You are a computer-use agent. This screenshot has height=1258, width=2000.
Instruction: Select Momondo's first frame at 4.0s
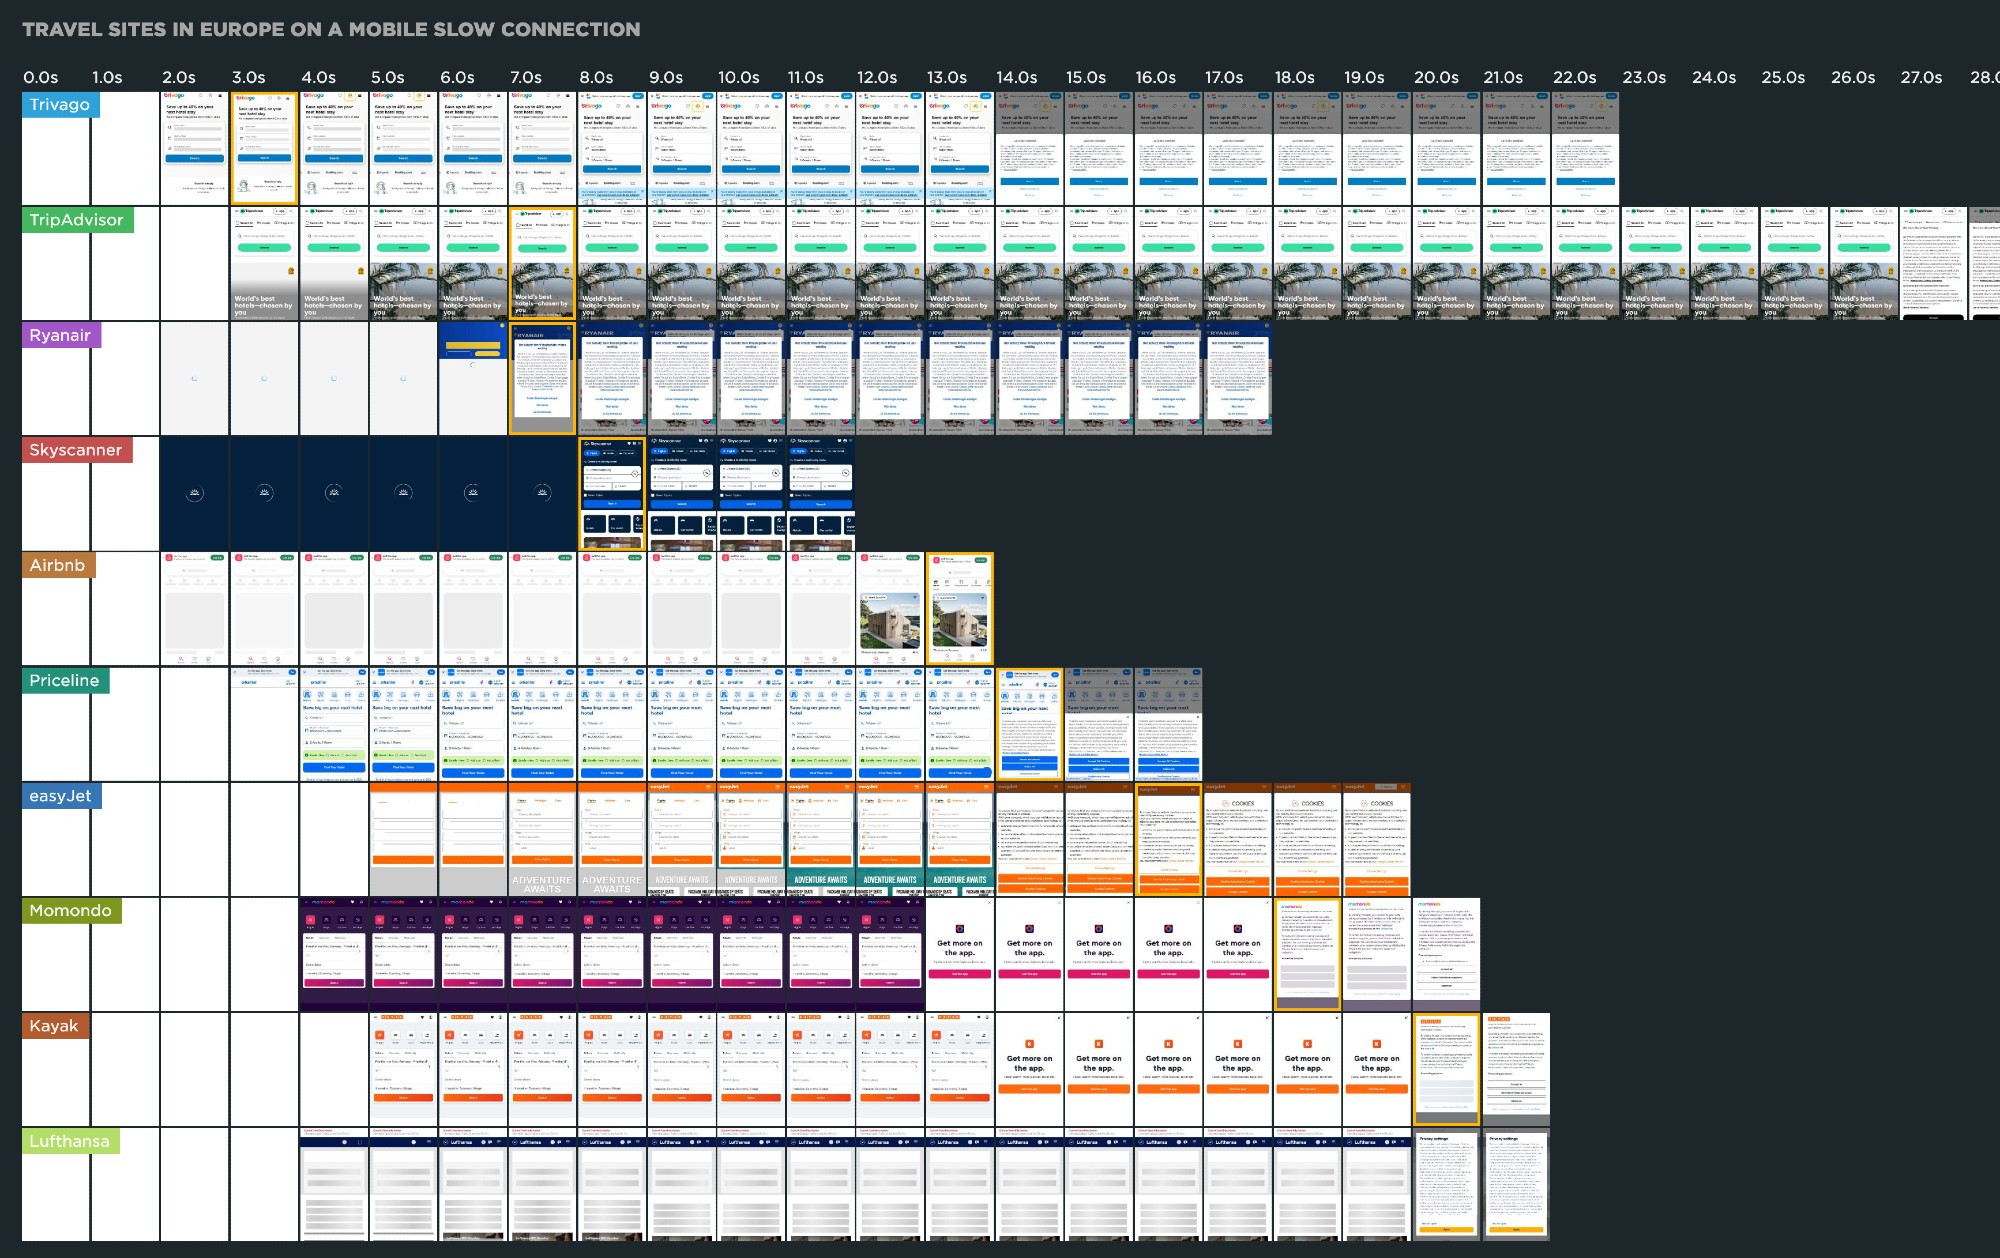point(334,955)
